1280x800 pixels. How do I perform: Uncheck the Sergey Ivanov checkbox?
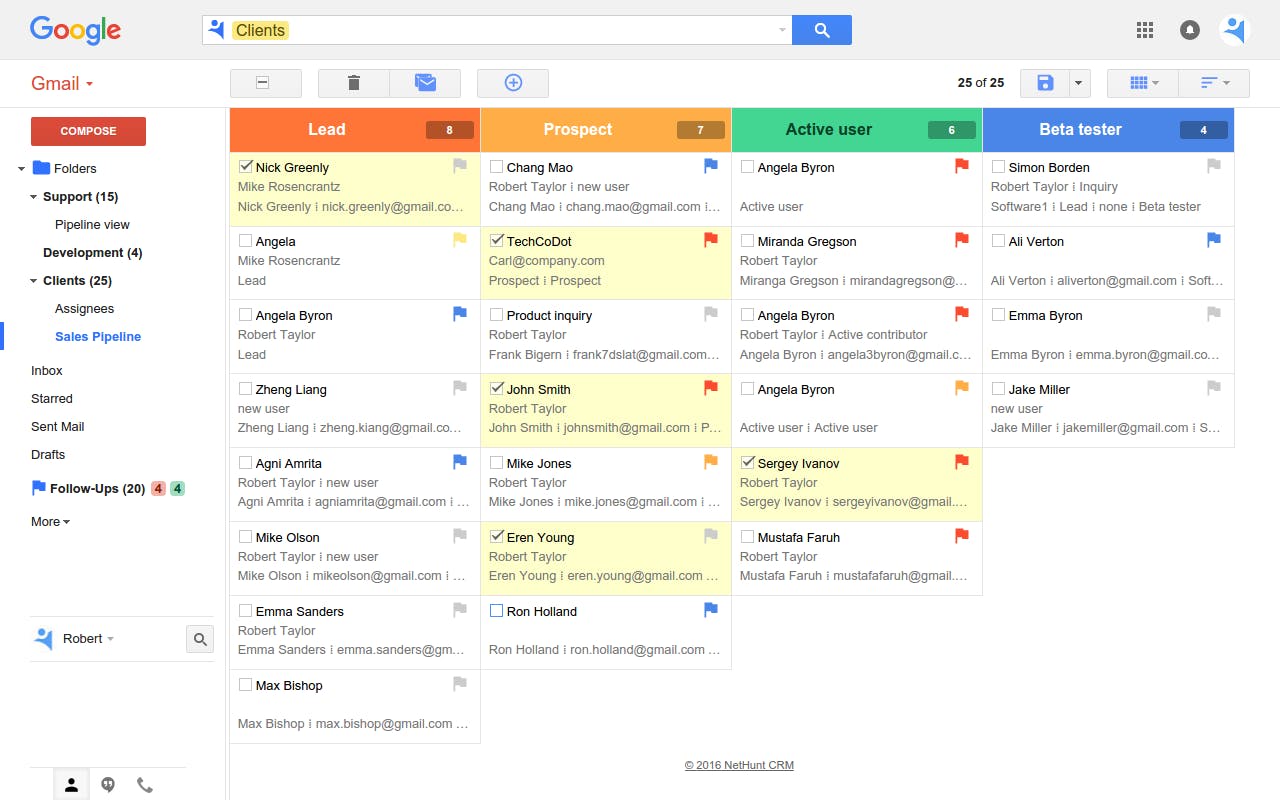pyautogui.click(x=747, y=462)
